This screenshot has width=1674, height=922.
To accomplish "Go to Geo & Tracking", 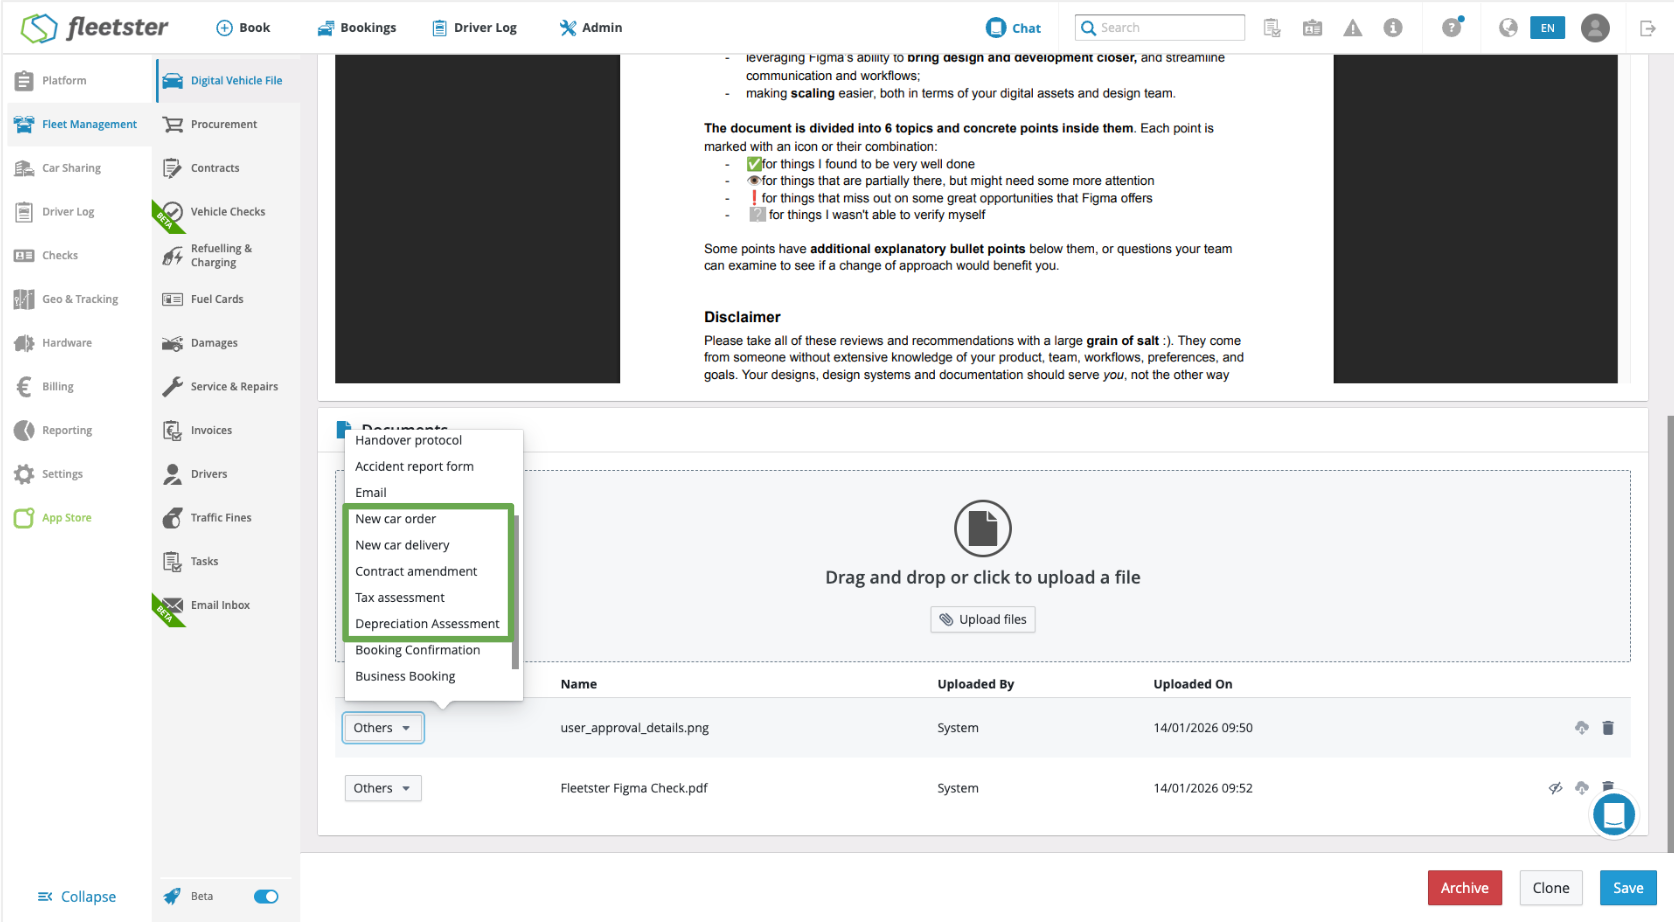I will [x=66, y=299].
